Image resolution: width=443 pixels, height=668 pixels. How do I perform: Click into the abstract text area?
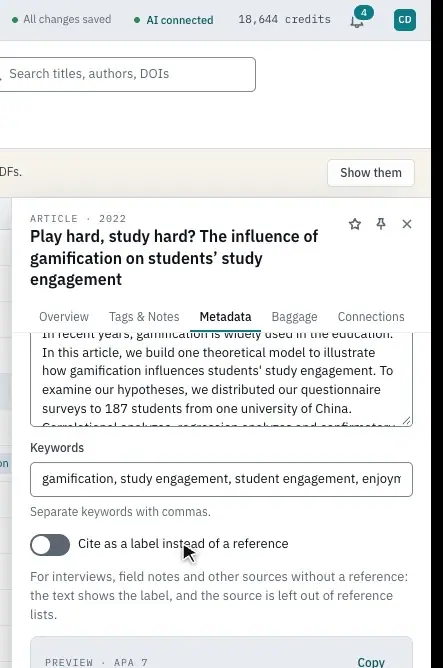tap(222, 379)
